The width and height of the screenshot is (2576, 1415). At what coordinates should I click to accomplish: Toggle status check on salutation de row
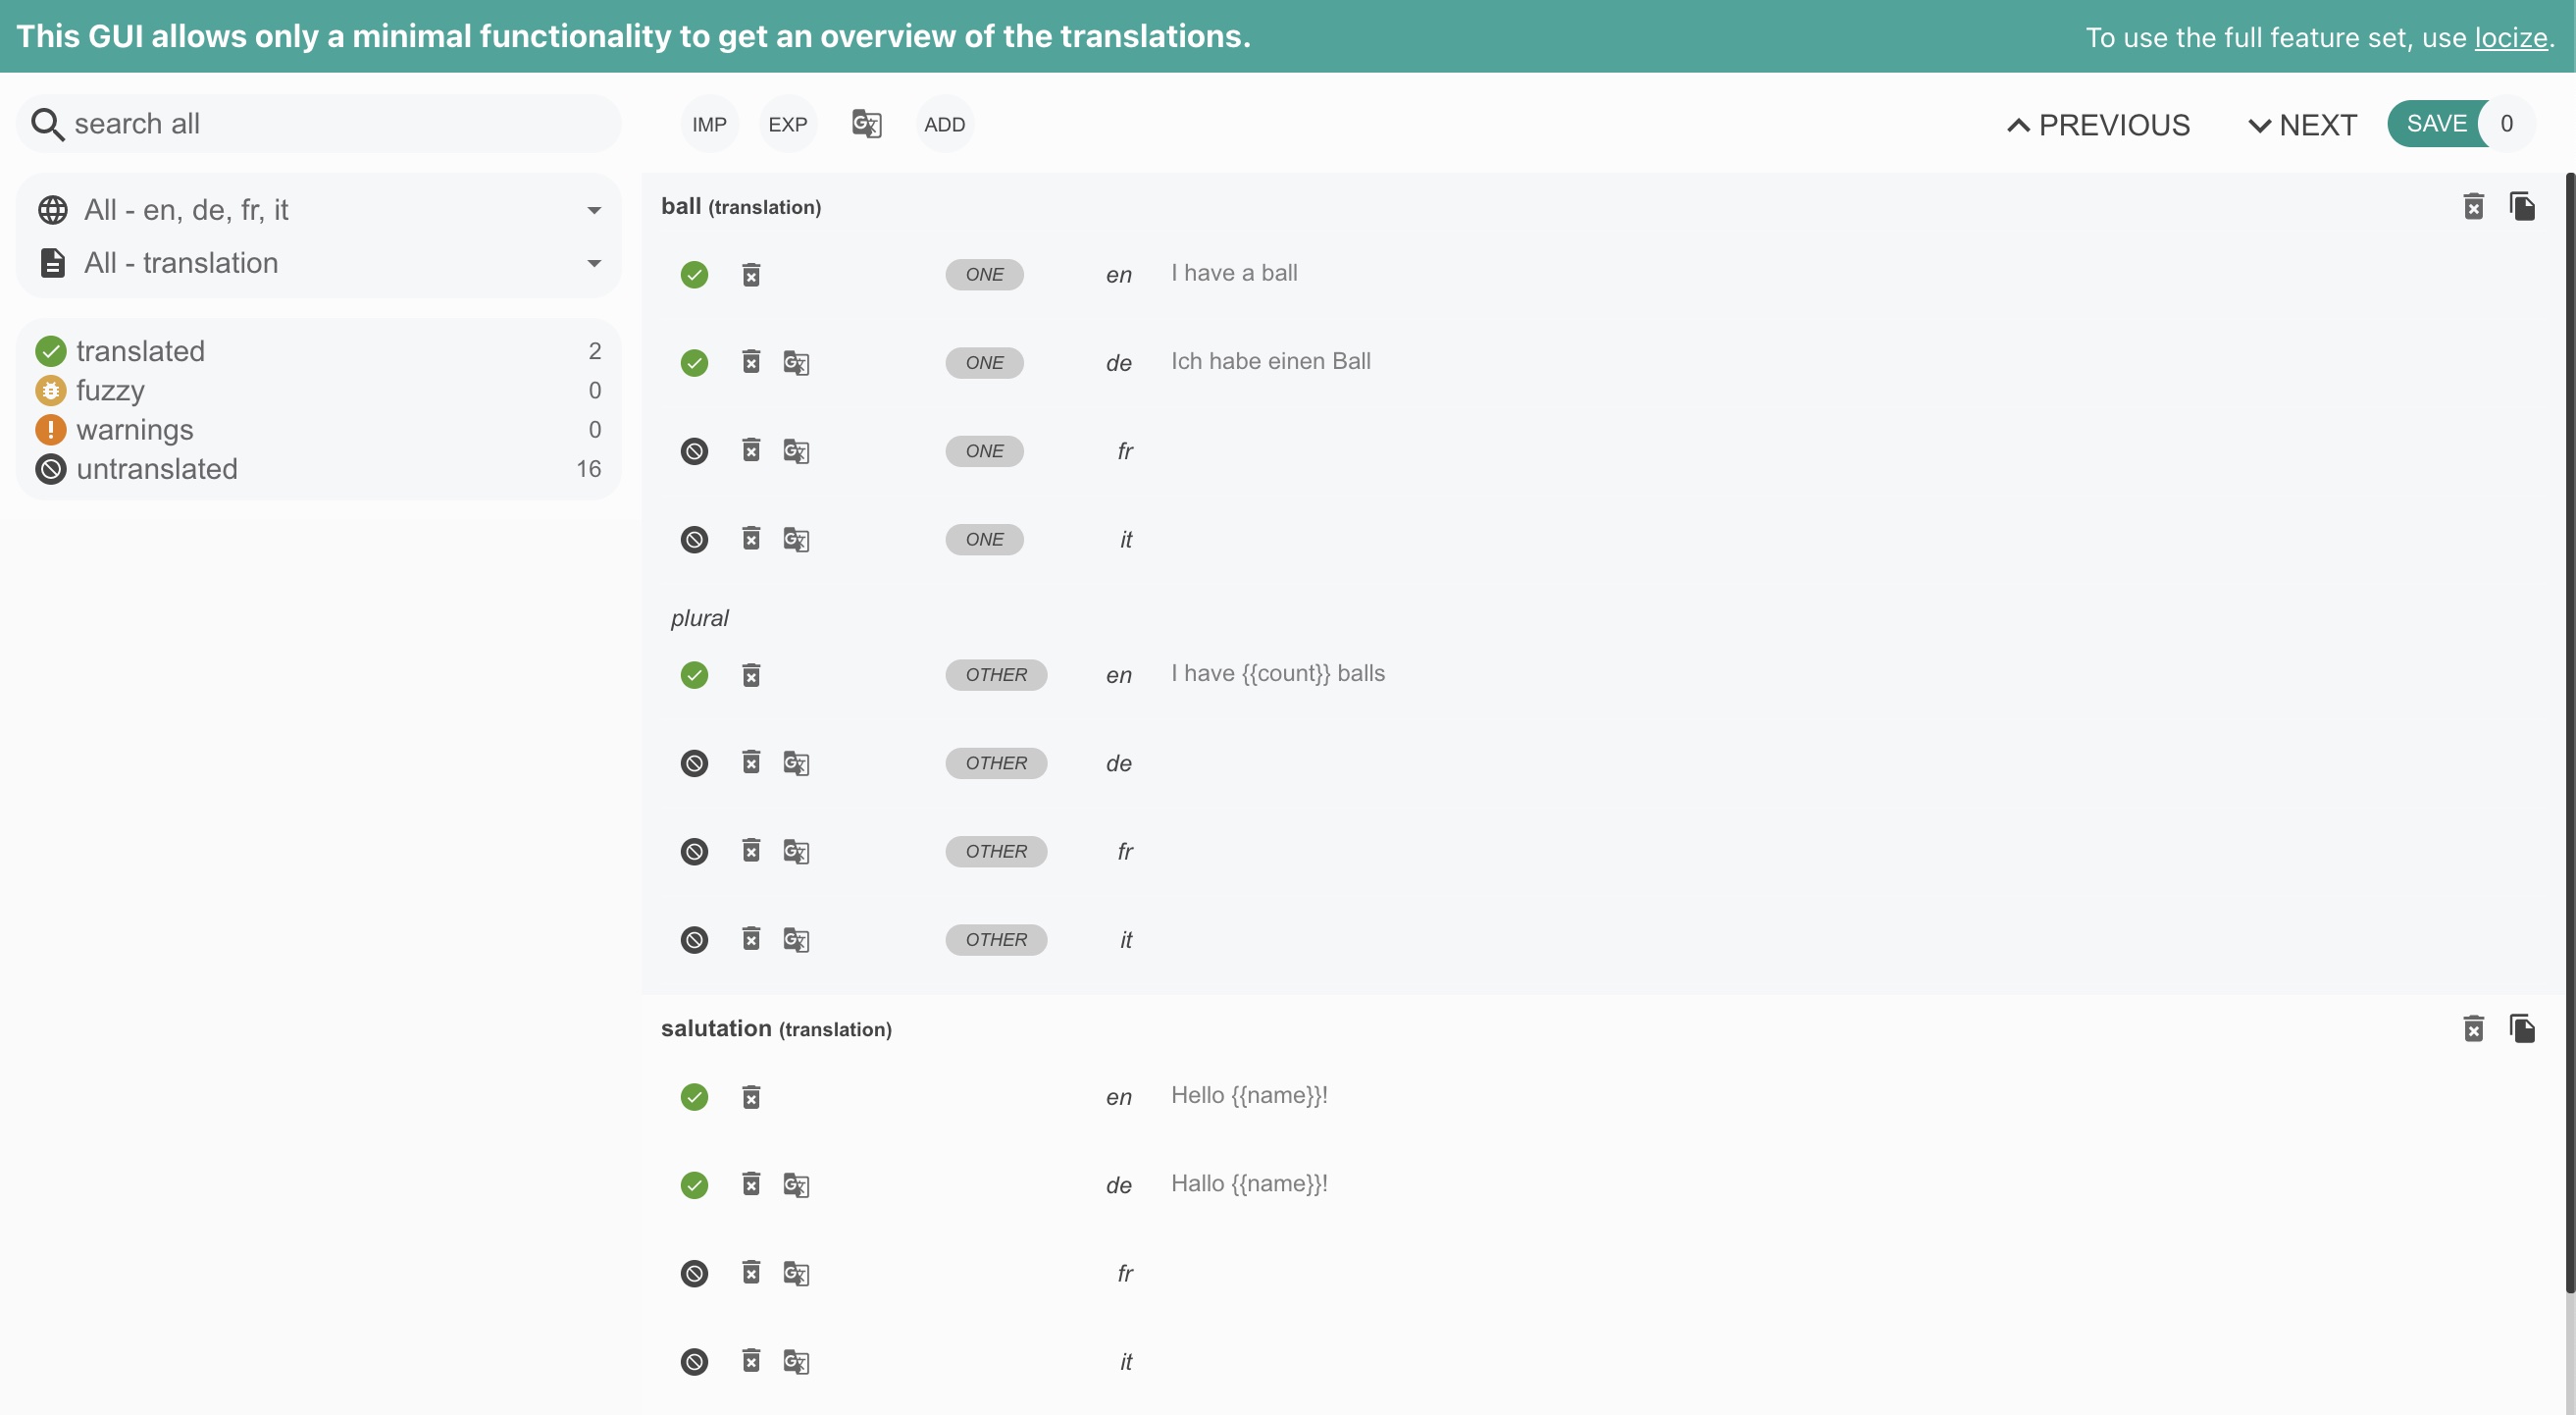tap(694, 1185)
